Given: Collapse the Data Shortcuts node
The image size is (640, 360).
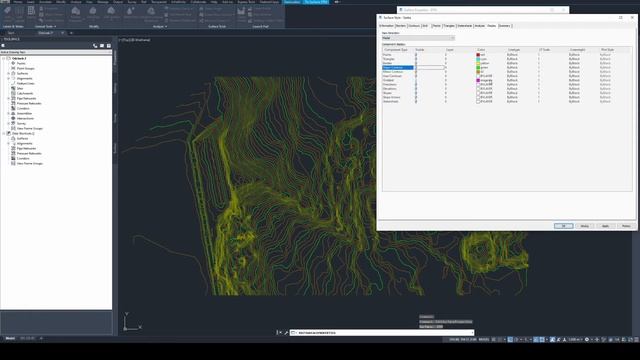Looking at the screenshot, I should (4, 133).
